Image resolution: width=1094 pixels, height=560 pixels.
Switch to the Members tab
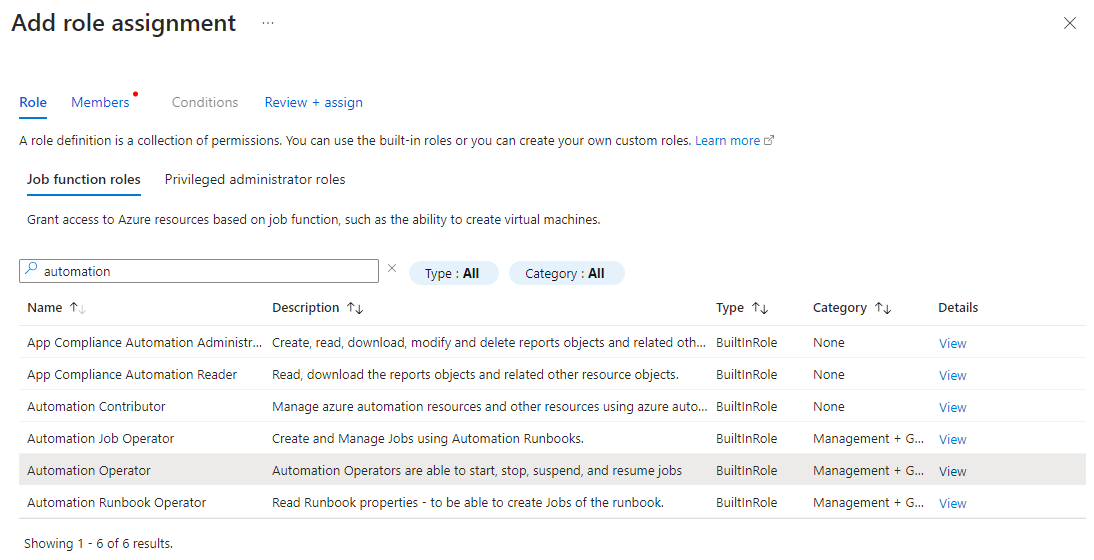(100, 102)
